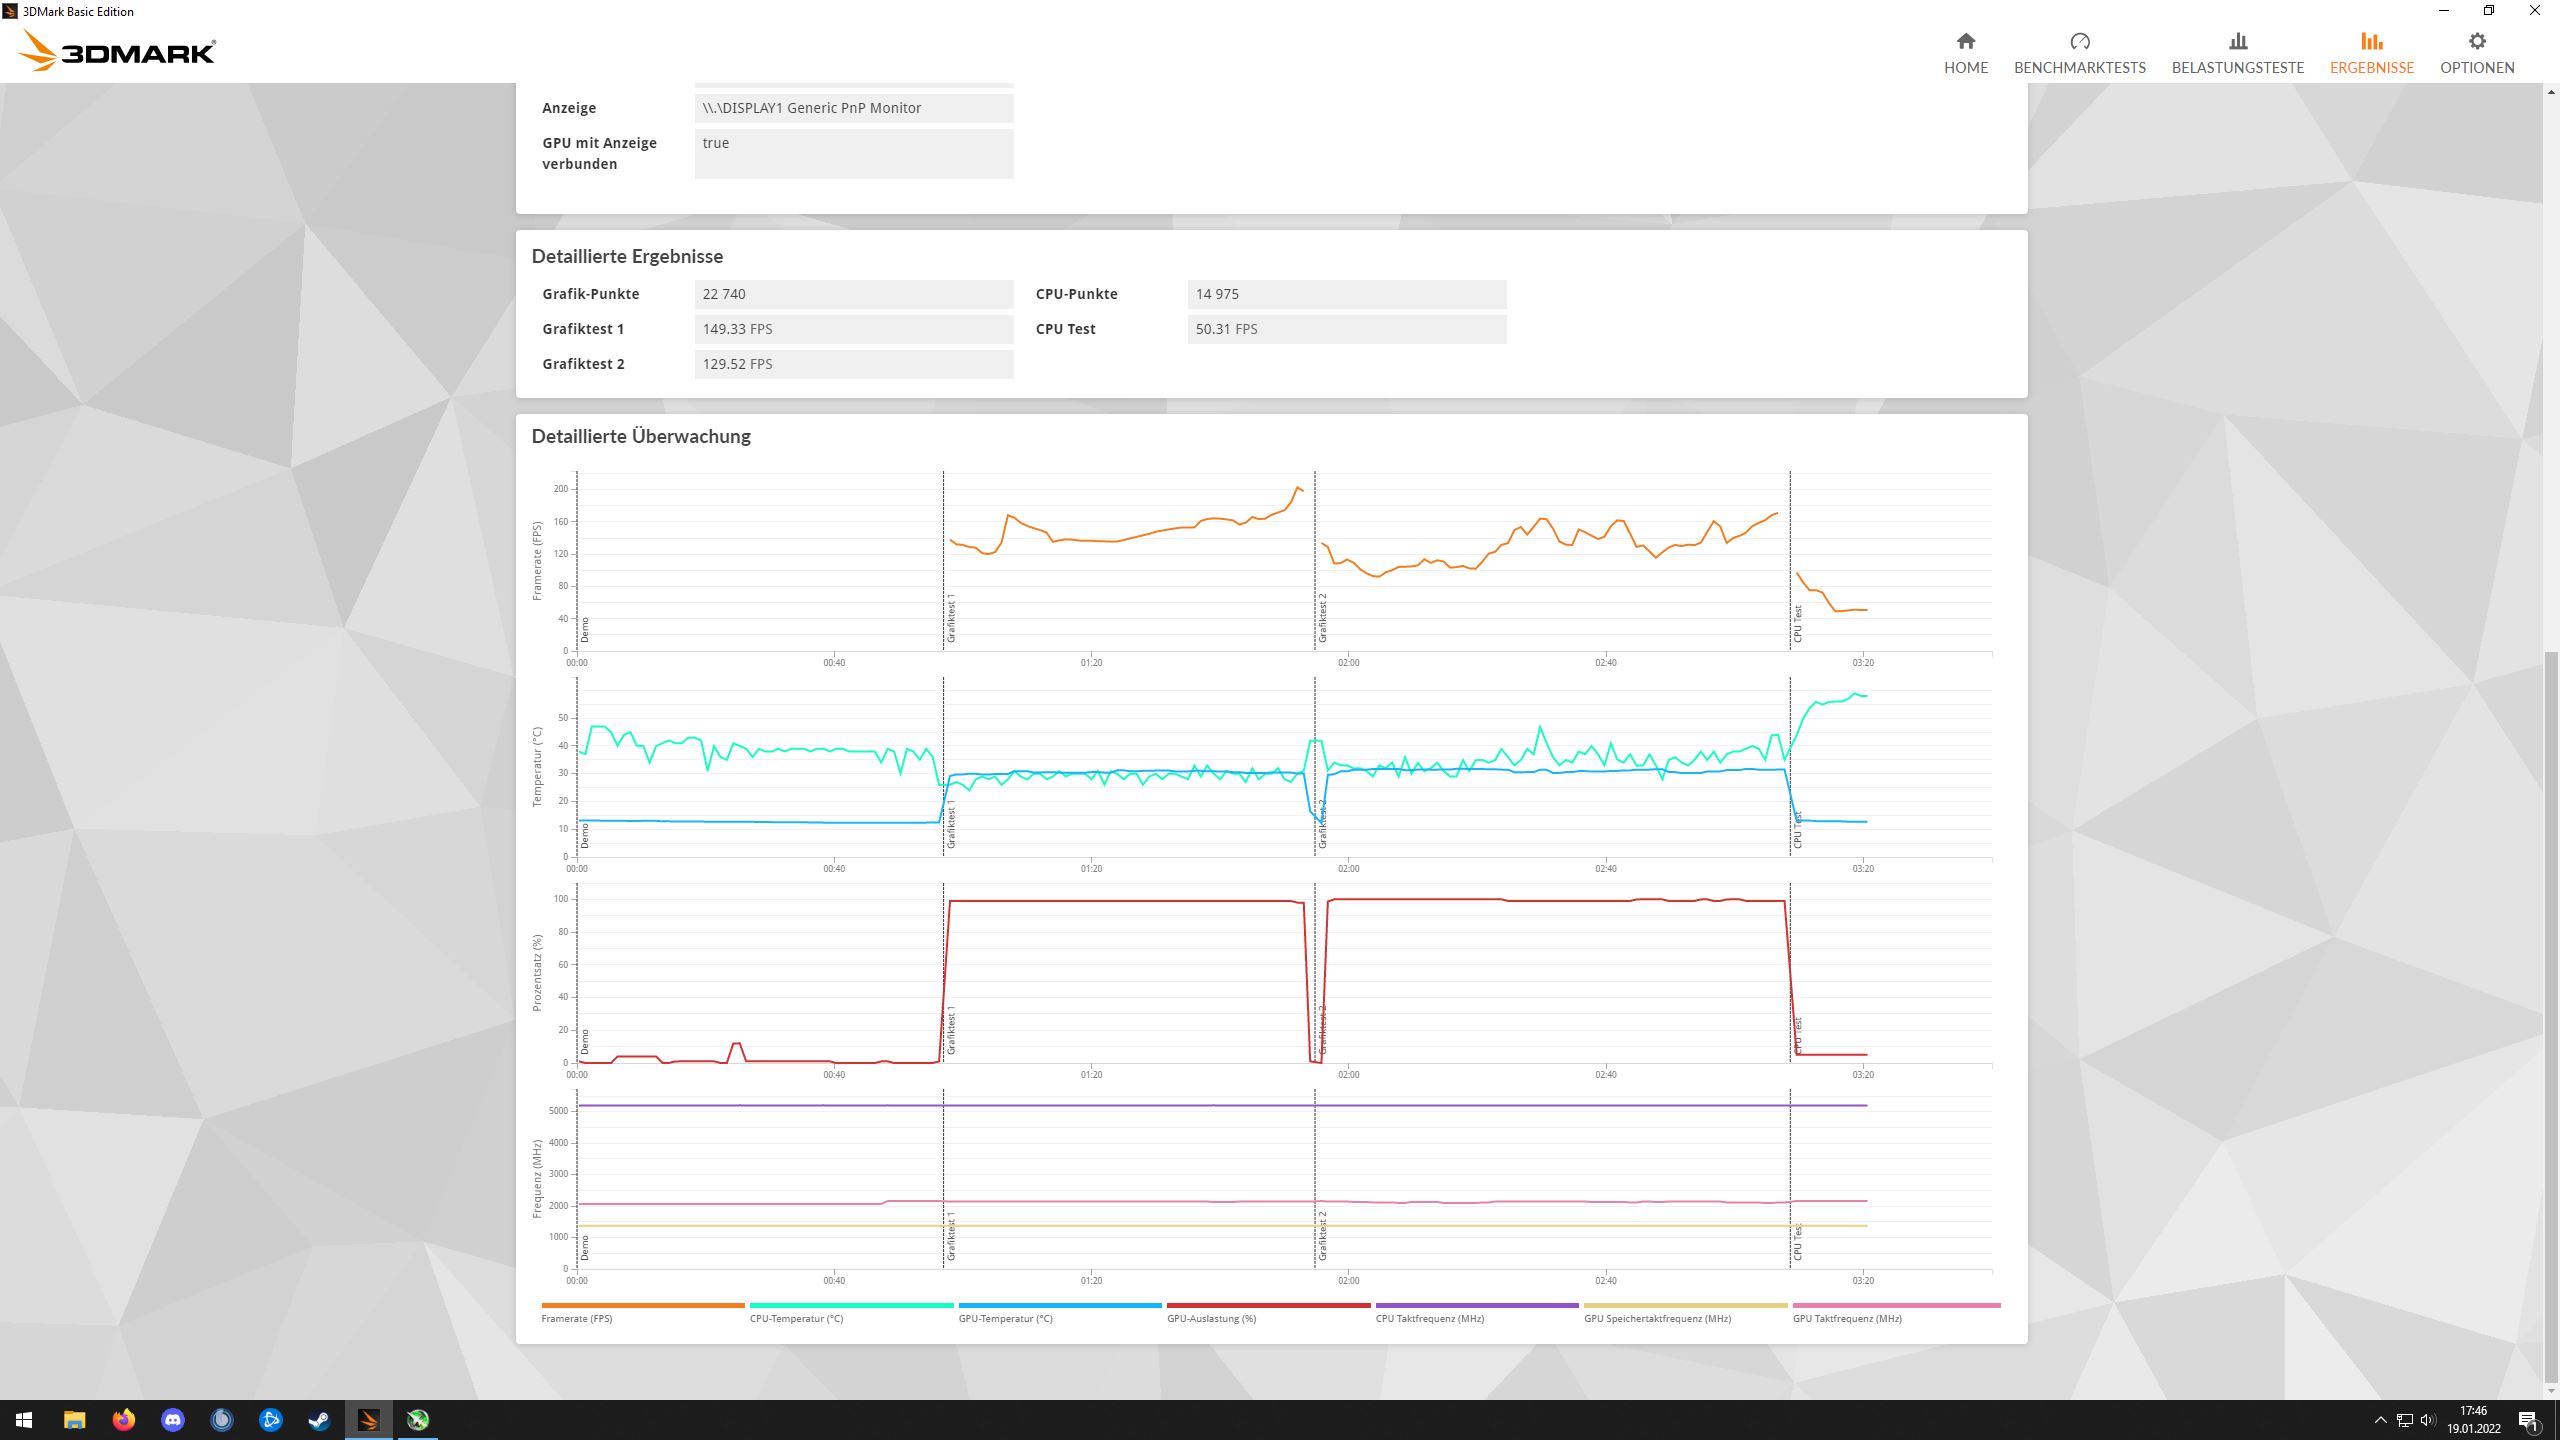Click the Grafik-Punkte value field
The image size is (2560, 1440).
(853, 294)
